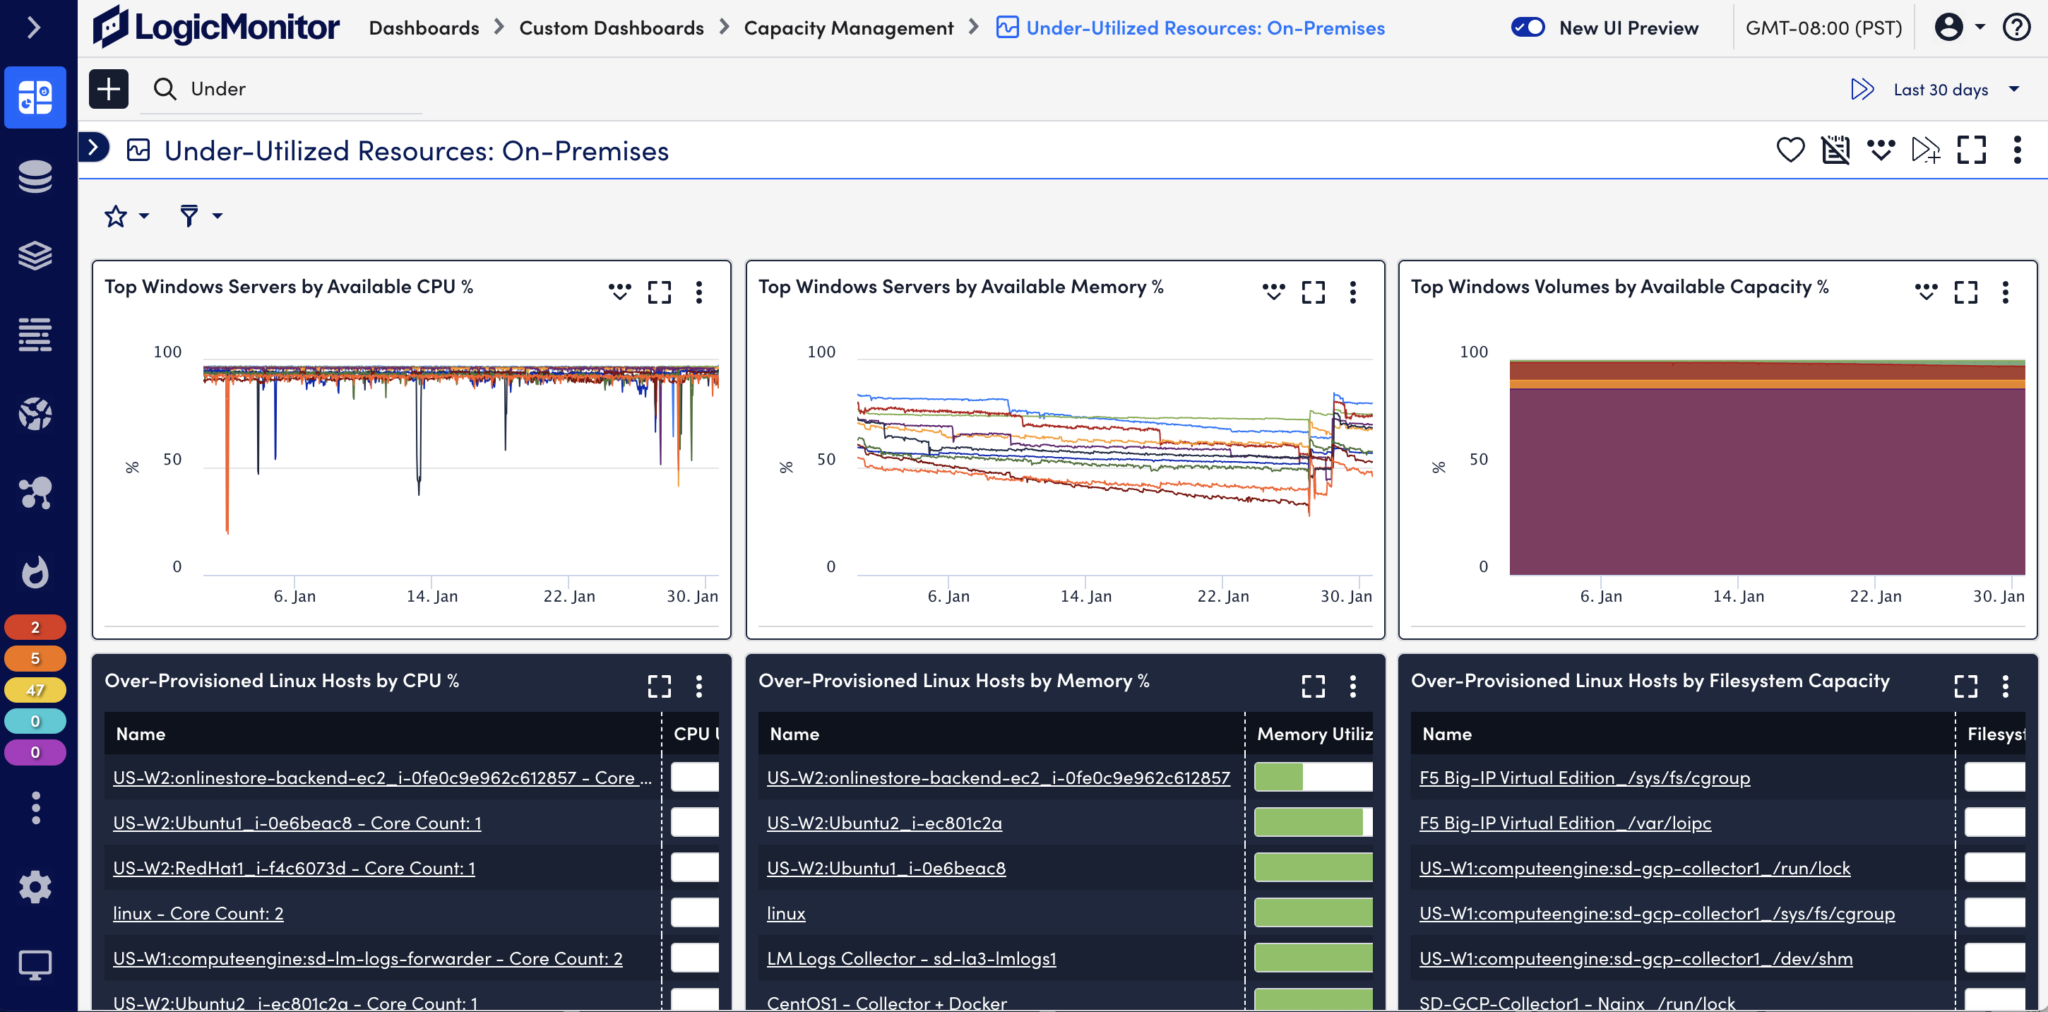The height and width of the screenshot is (1012, 2048).
Task: Open the Logs icon in the left sidebar
Action: click(35, 334)
